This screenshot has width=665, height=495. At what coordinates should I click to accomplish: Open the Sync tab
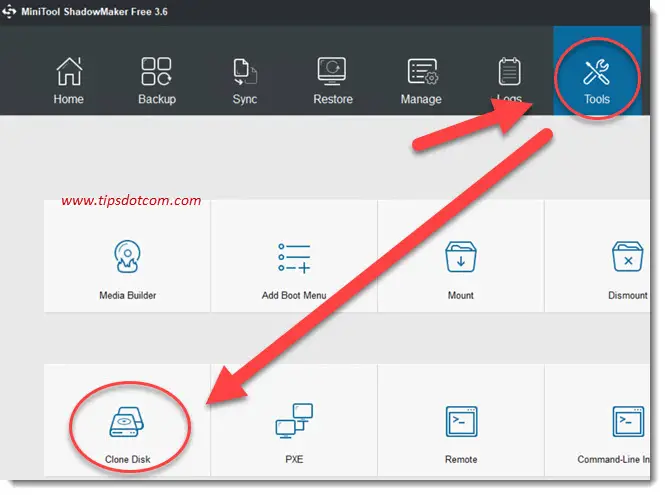coord(245,80)
